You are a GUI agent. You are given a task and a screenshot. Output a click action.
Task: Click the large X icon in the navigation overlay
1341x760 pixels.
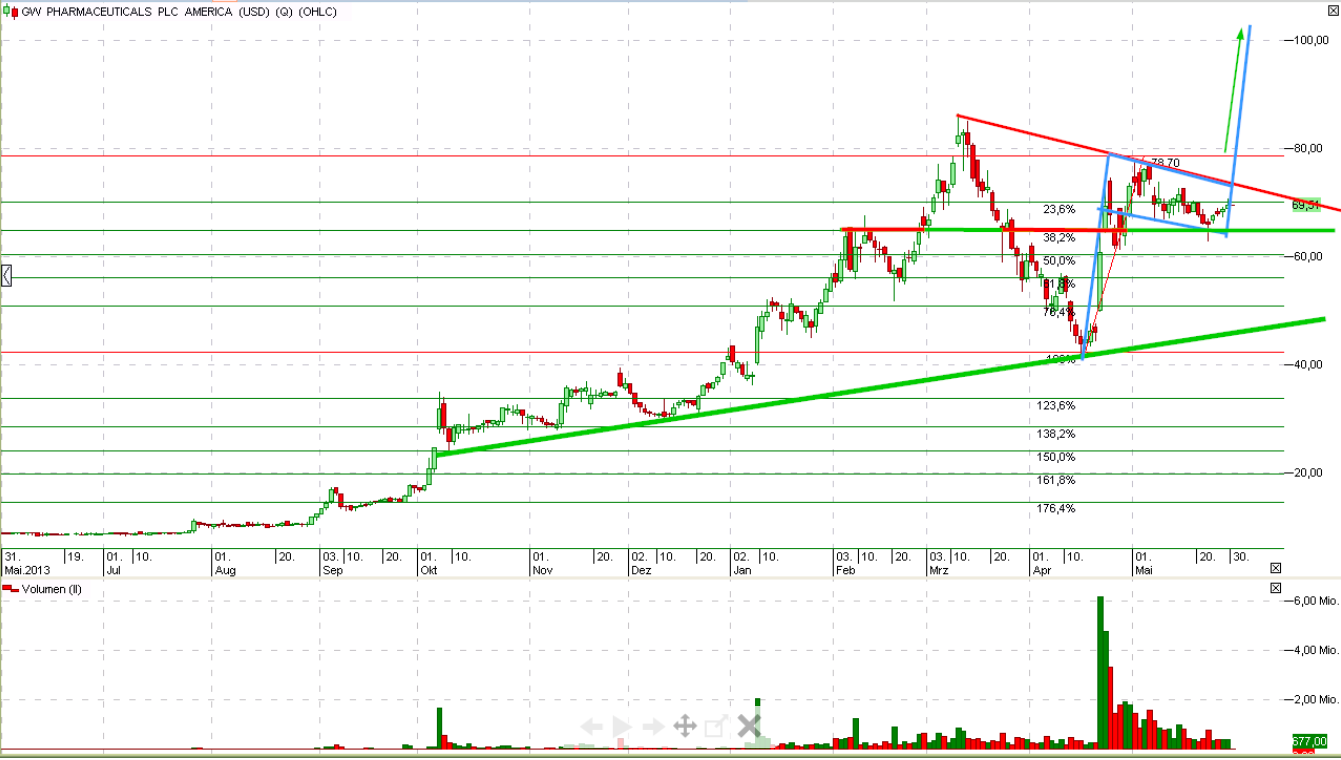pos(748,727)
